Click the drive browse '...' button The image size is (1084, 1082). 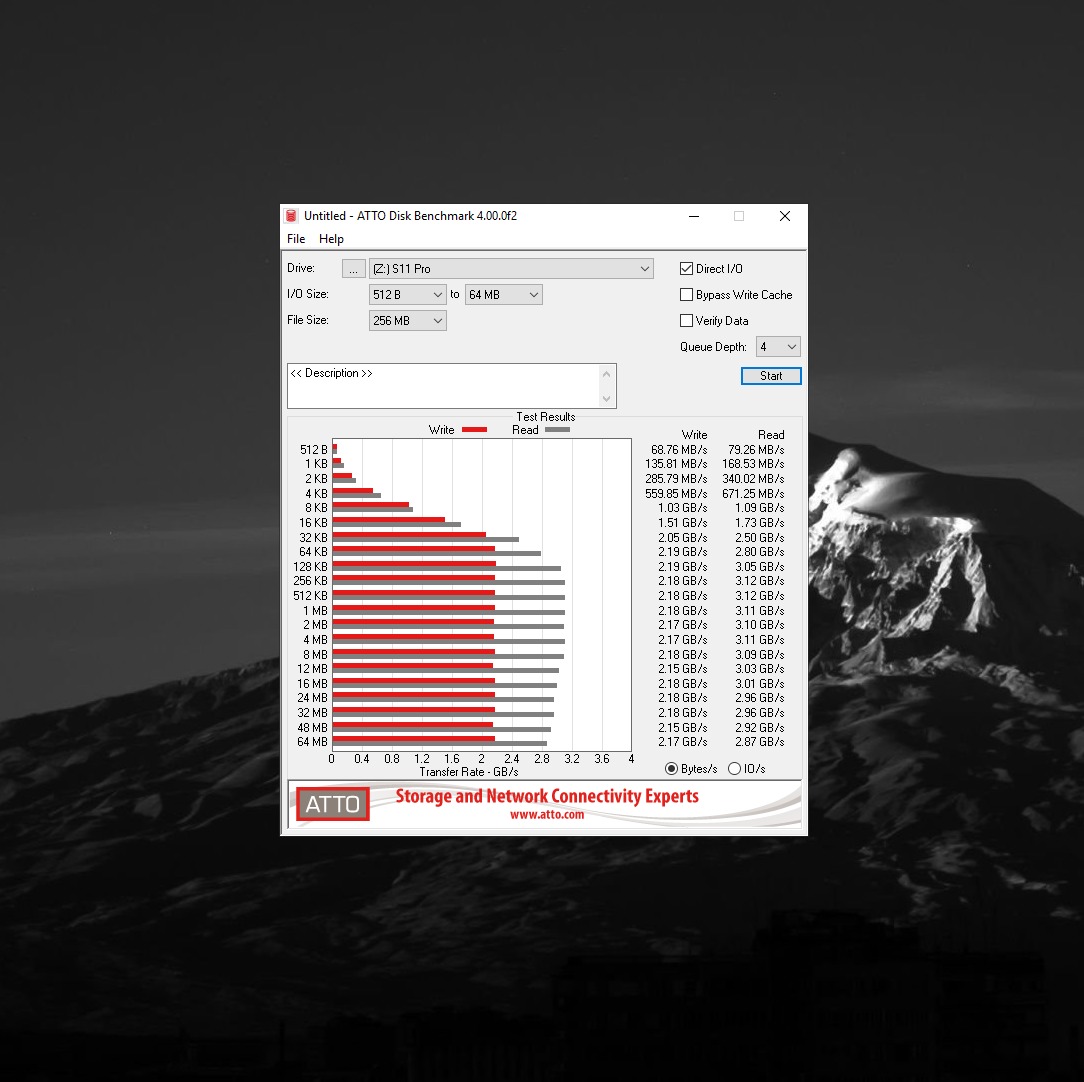pos(353,268)
